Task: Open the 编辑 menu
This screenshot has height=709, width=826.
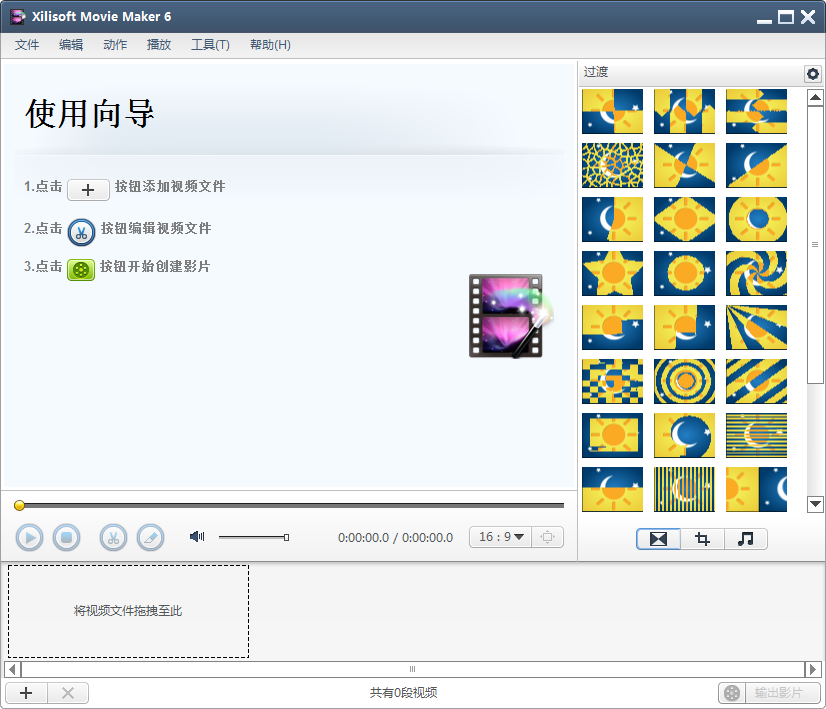Action: coord(71,45)
